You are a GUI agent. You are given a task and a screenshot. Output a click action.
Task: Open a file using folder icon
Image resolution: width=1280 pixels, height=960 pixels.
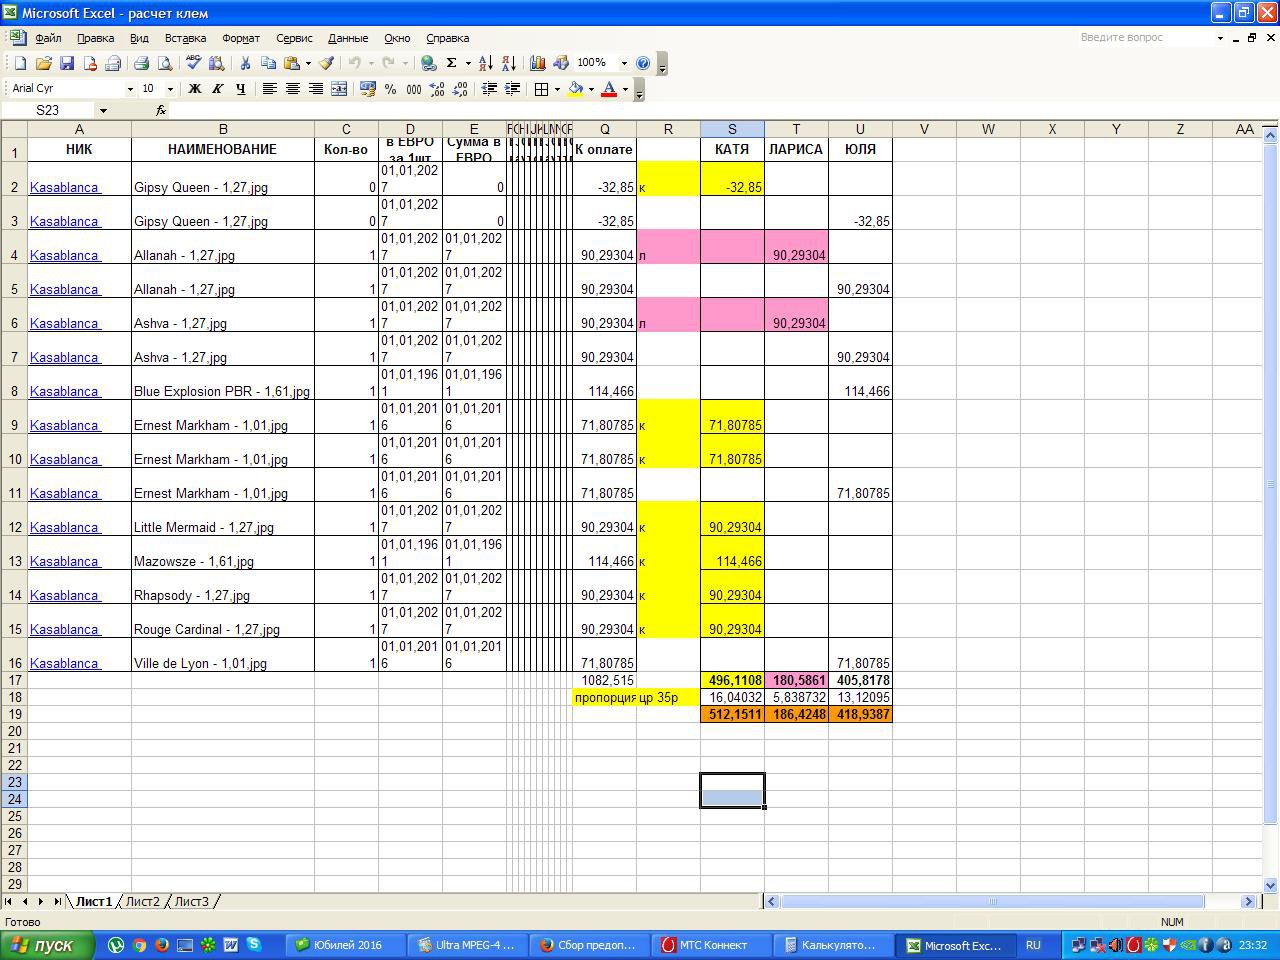[44, 63]
